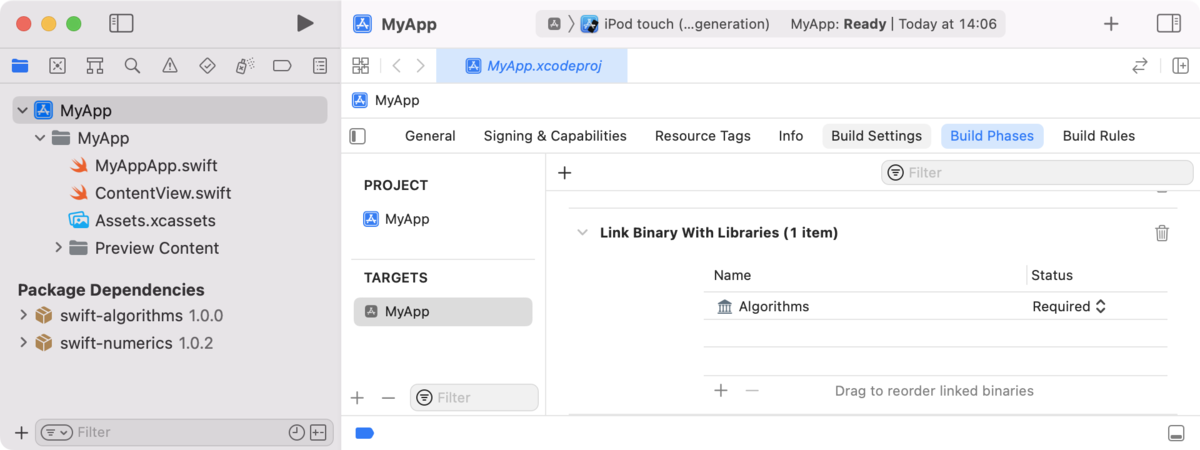The height and width of the screenshot is (450, 1200).
Task: Open the Breakpoint navigator
Action: [282, 66]
